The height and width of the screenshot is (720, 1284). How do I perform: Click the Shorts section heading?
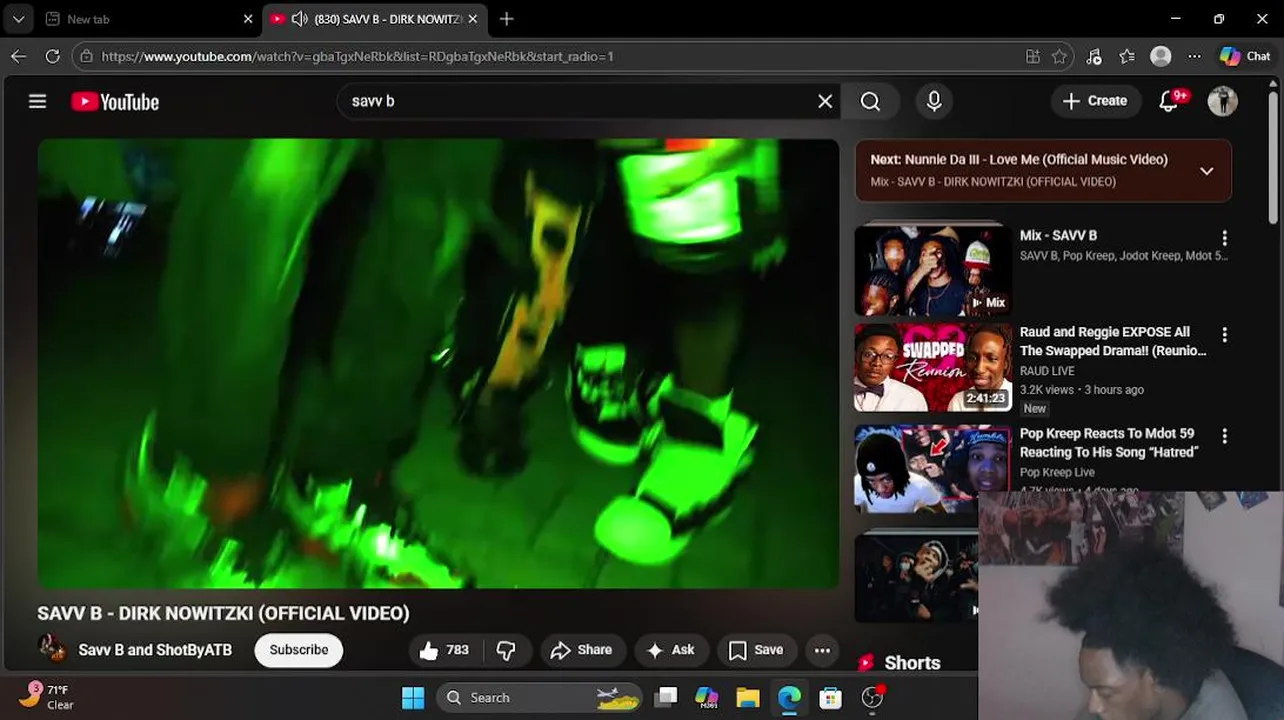[912, 663]
